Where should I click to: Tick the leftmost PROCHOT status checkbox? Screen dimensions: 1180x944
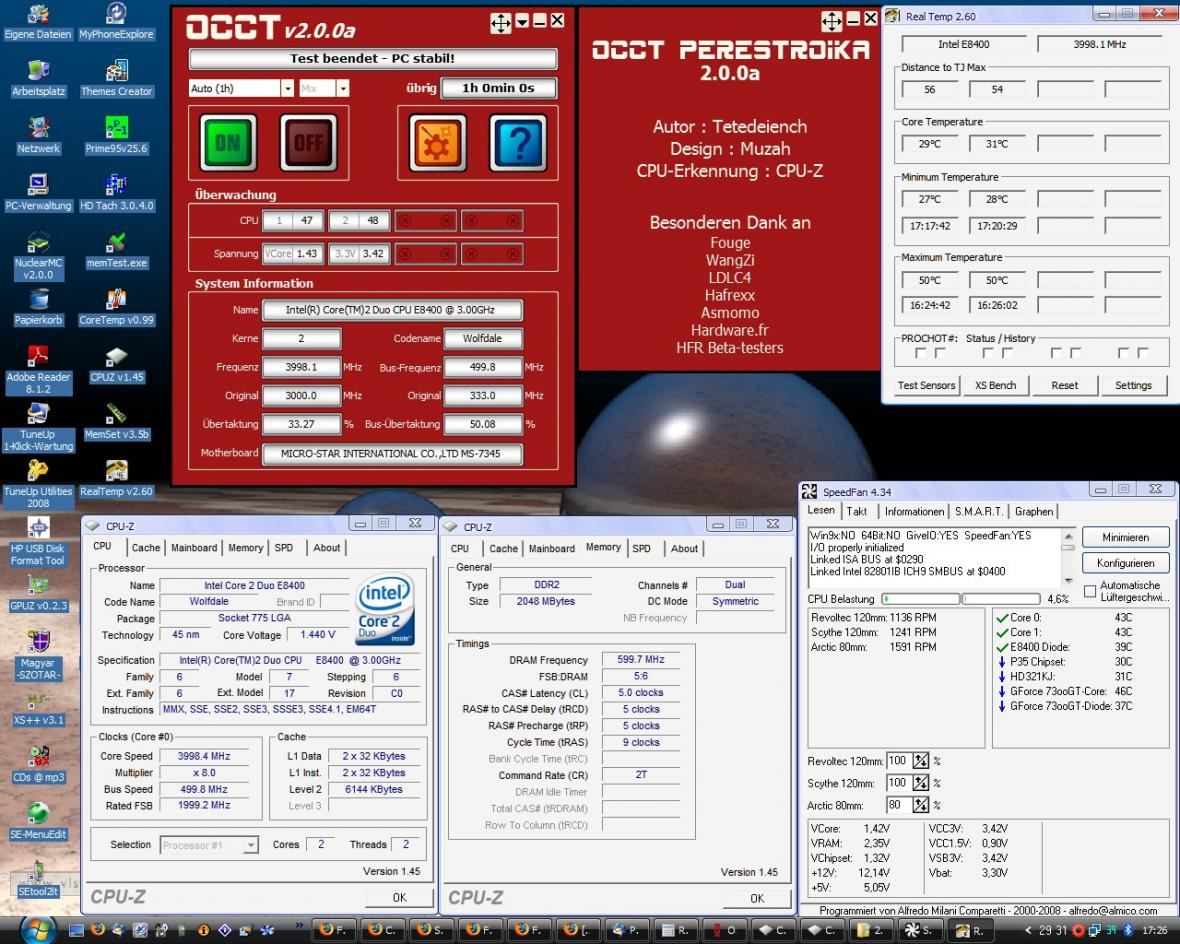[x=920, y=353]
